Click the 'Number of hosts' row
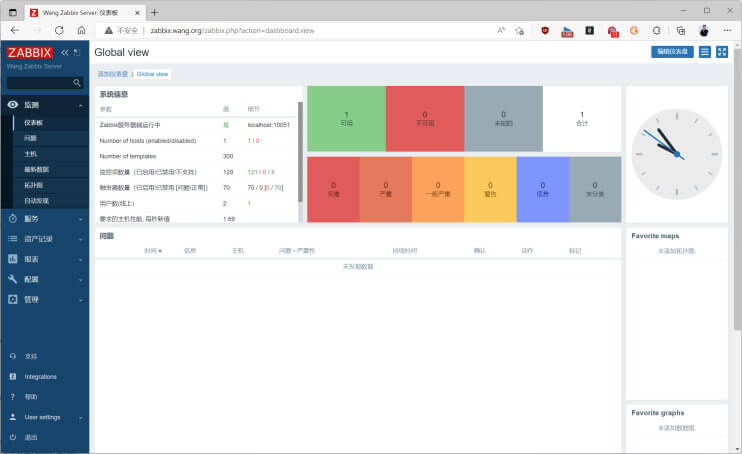This screenshot has width=742, height=454. pos(196,141)
